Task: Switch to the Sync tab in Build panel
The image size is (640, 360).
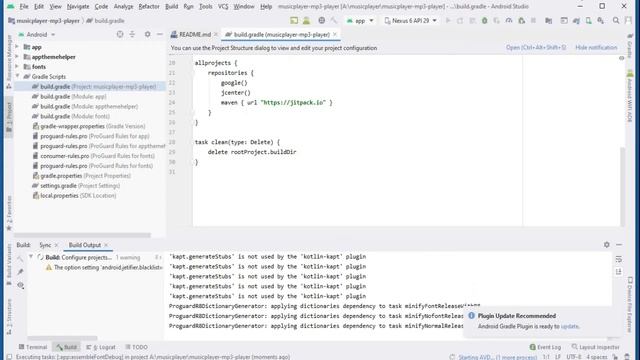Action: coord(45,245)
